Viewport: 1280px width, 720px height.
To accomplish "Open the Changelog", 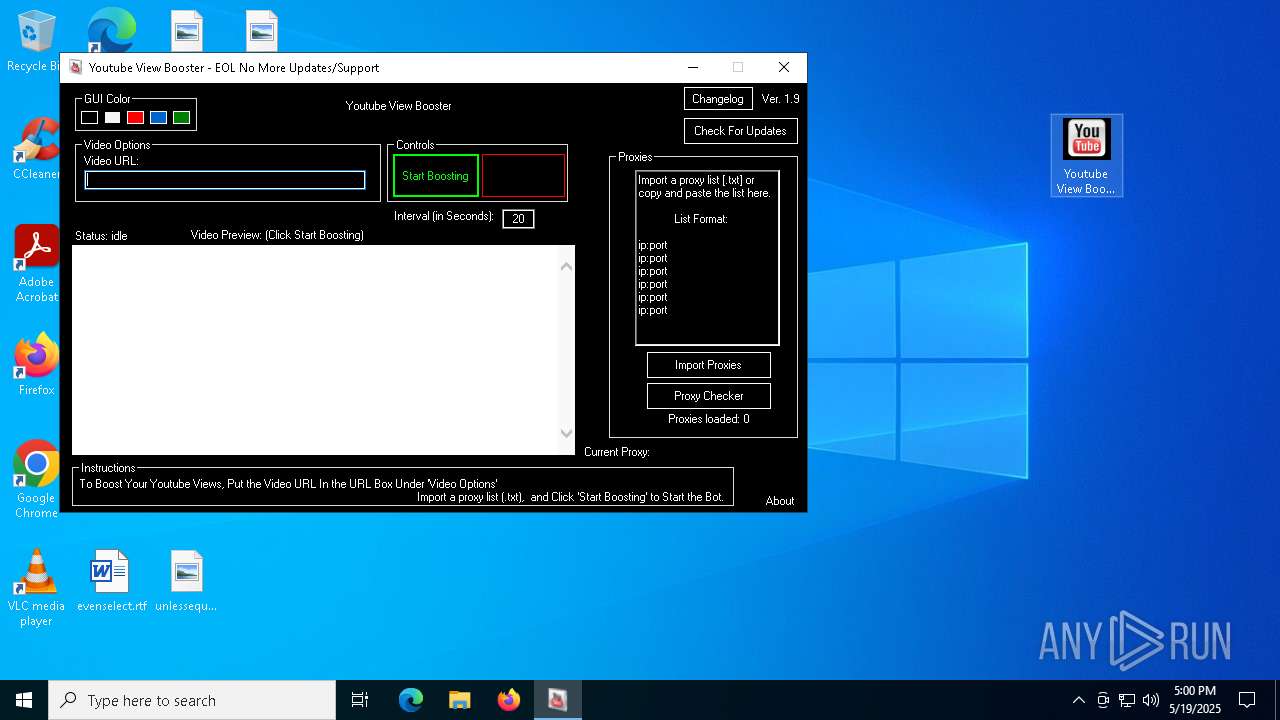I will 718,99.
